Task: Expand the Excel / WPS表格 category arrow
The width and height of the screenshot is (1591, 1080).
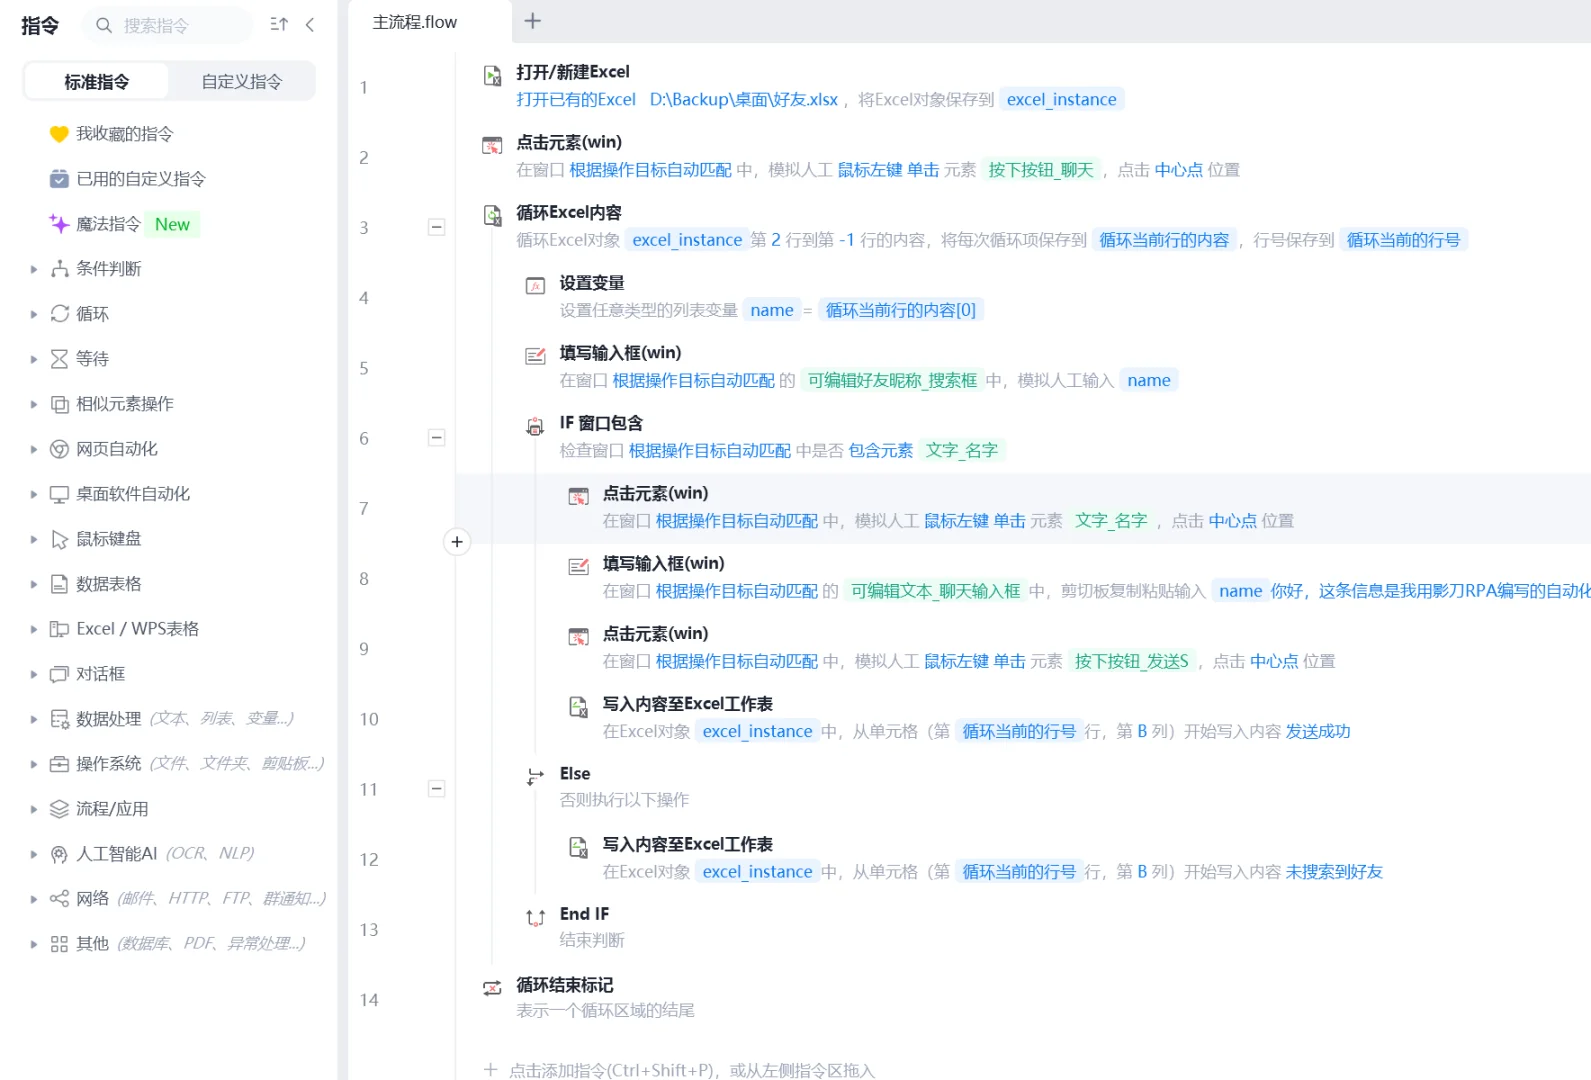Action: (33, 629)
